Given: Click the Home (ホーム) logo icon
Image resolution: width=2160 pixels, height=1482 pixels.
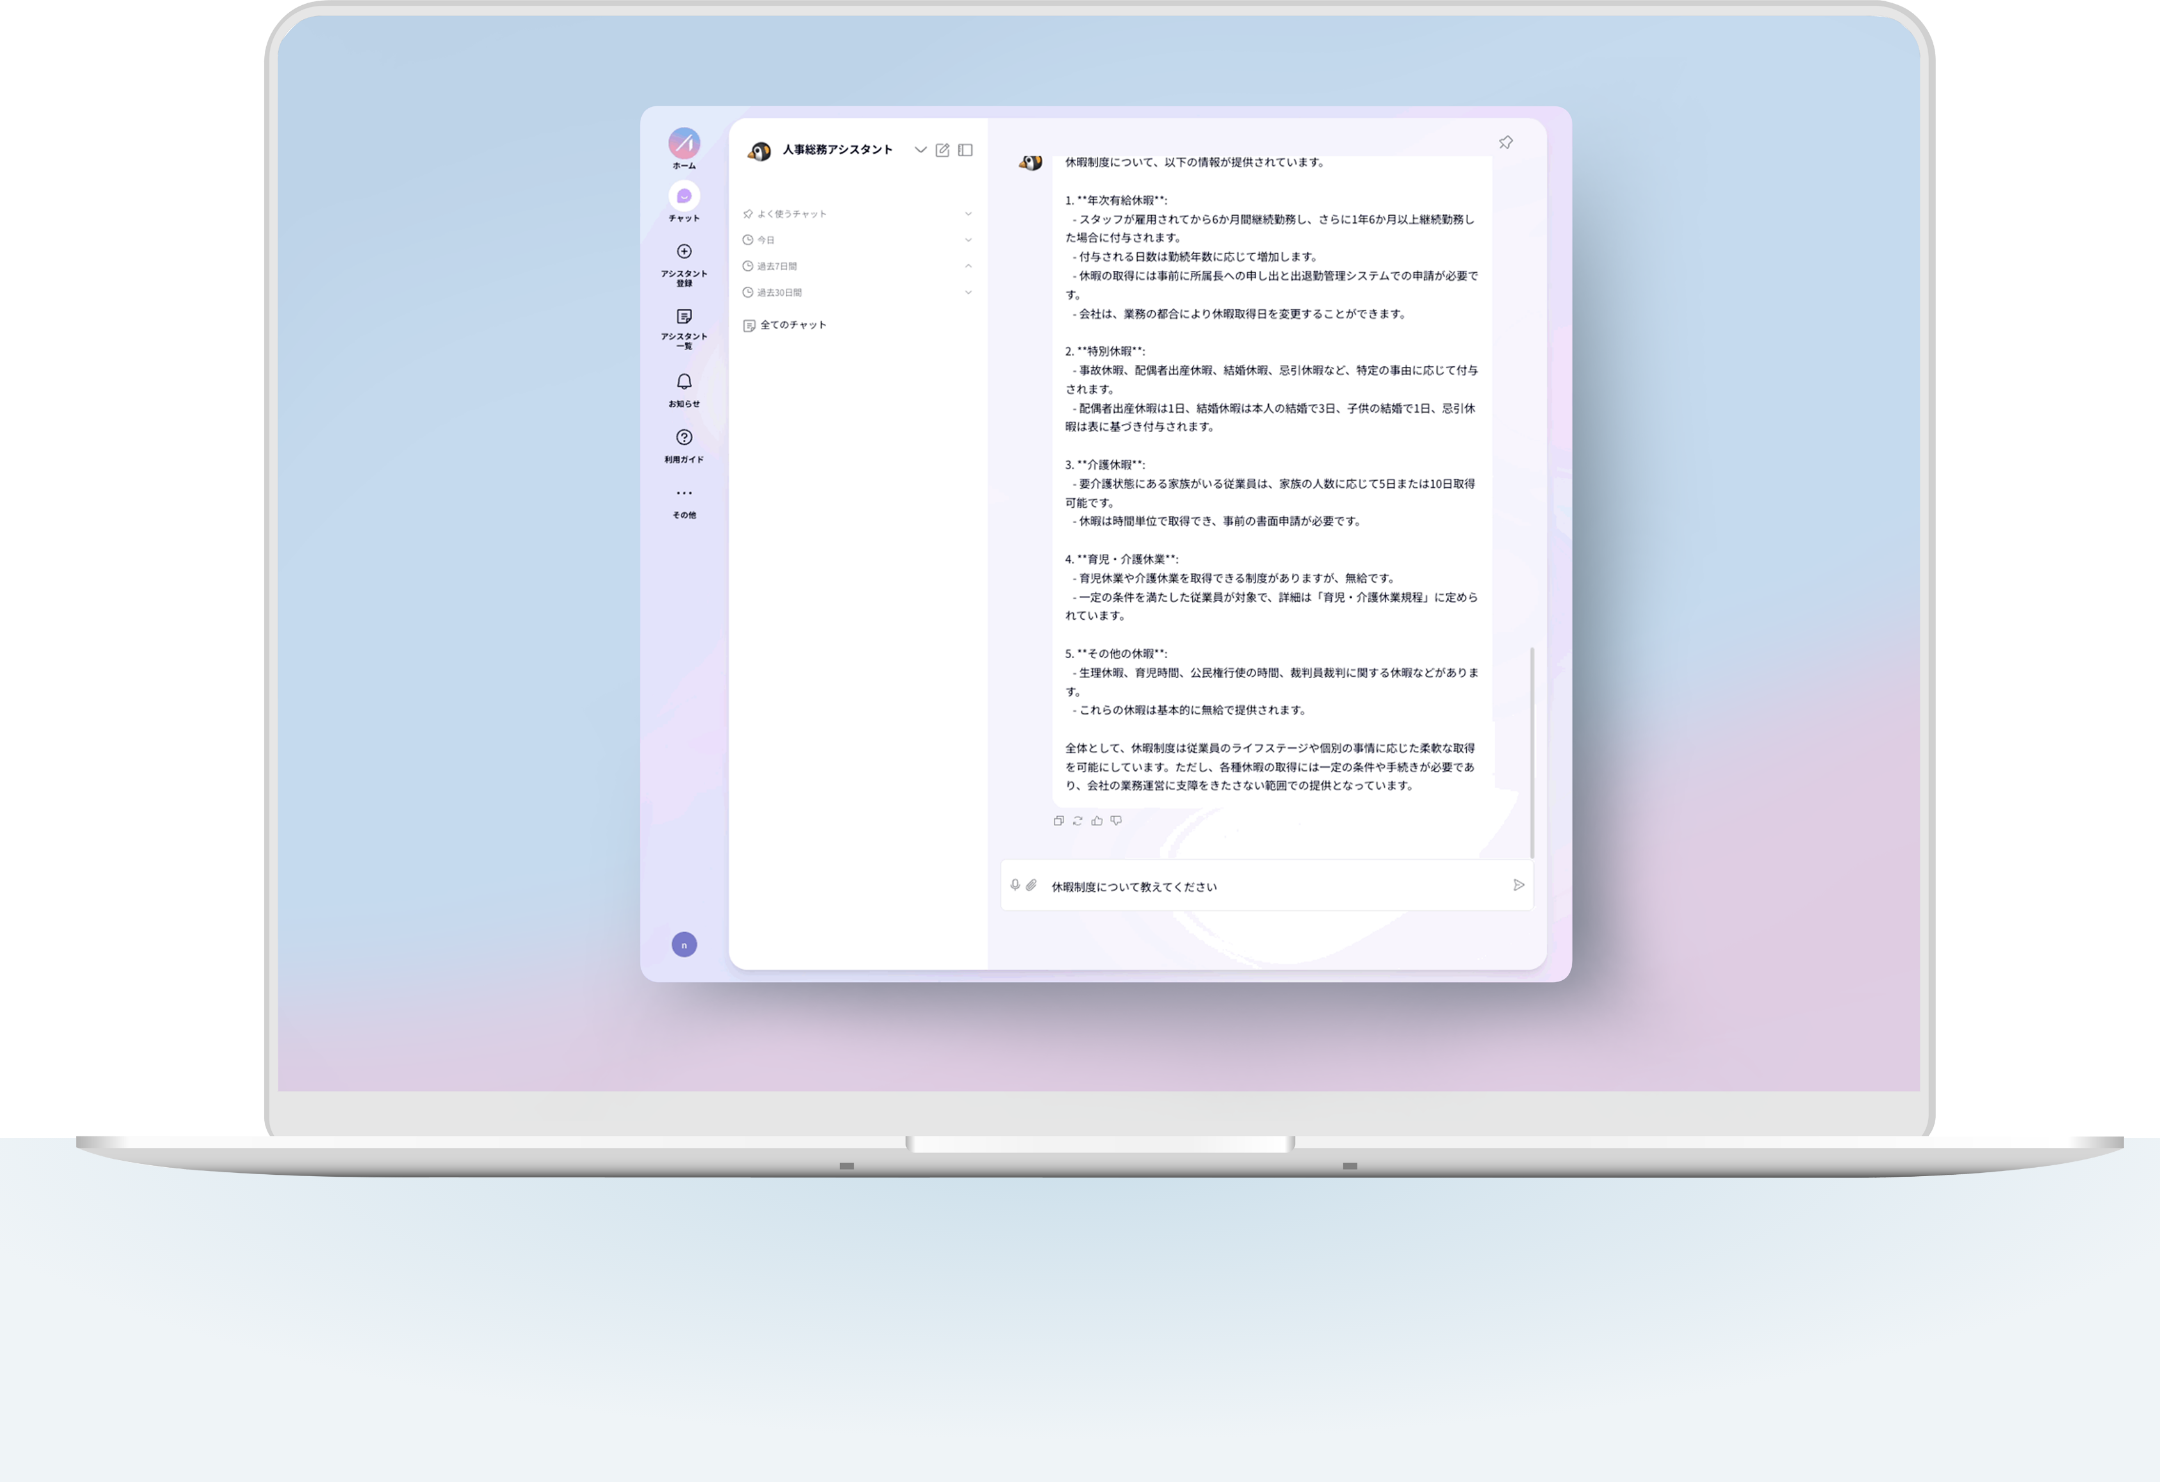Looking at the screenshot, I should (x=684, y=143).
